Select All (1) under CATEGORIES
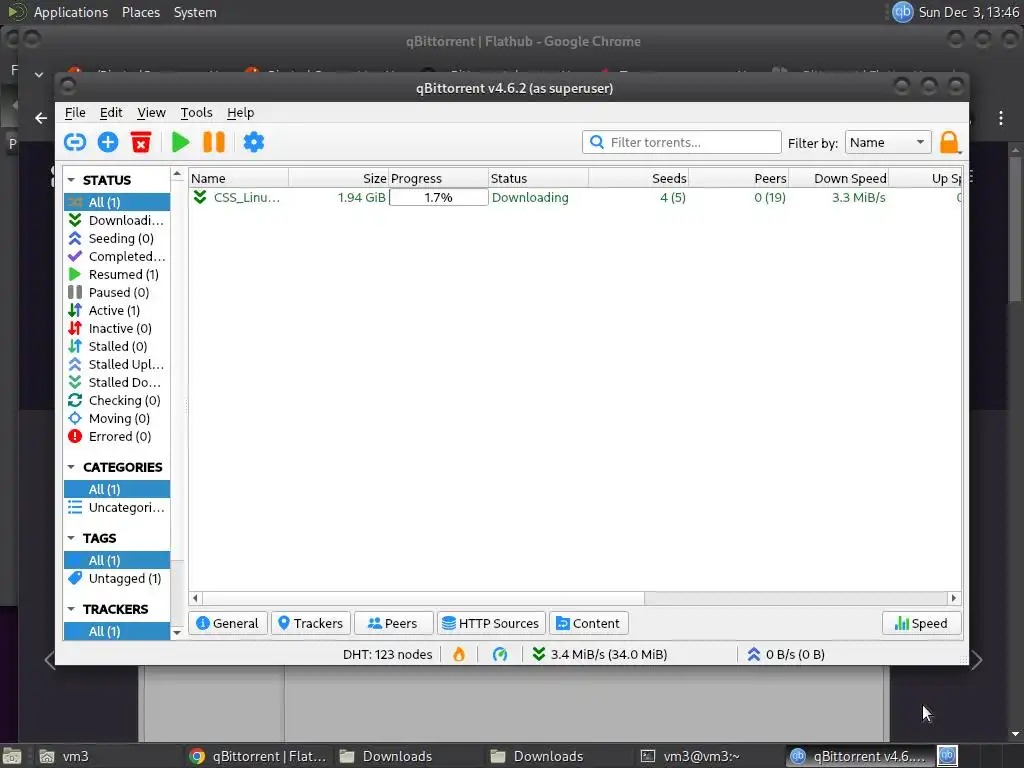The image size is (1024, 768). (117, 489)
